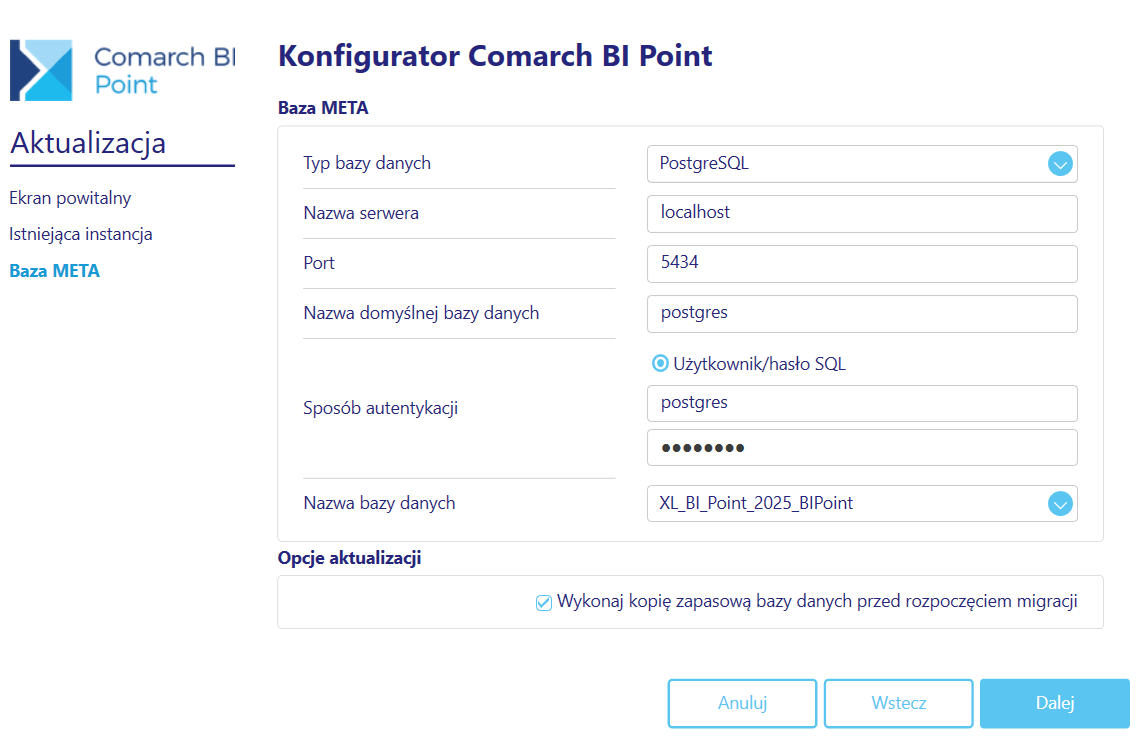Click the Wykonaj kopię zapasową label text

point(816,602)
